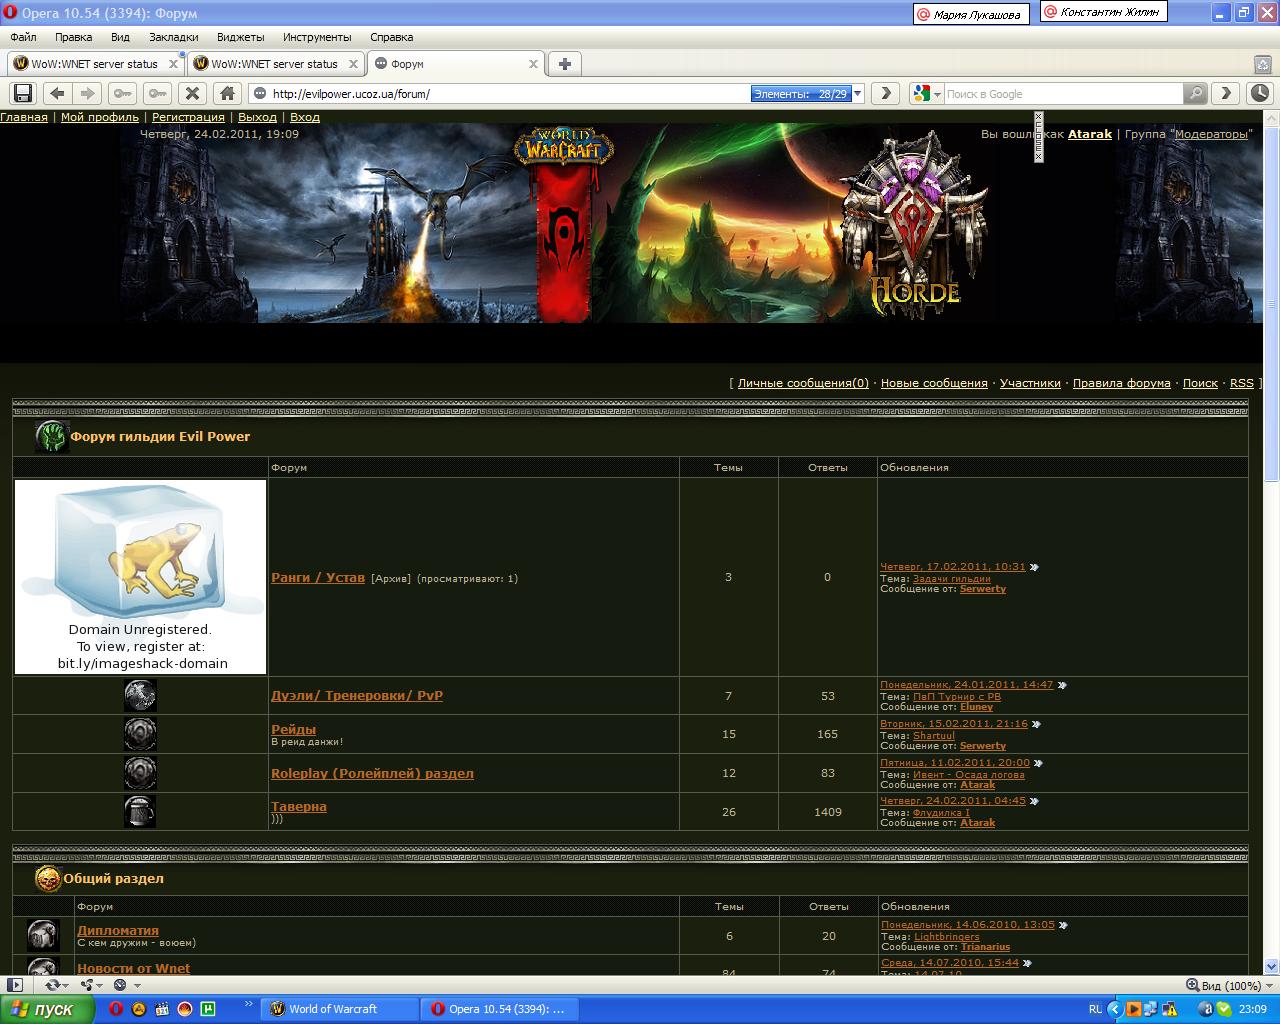Click the green tray icon beside the clock
Image resolution: width=1280 pixels, height=1024 pixels.
coord(1224,1009)
